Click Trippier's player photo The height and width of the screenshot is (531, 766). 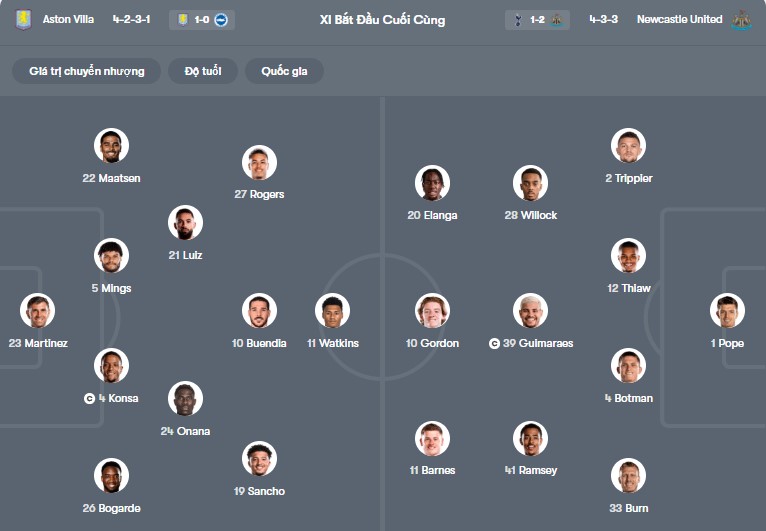click(x=628, y=146)
